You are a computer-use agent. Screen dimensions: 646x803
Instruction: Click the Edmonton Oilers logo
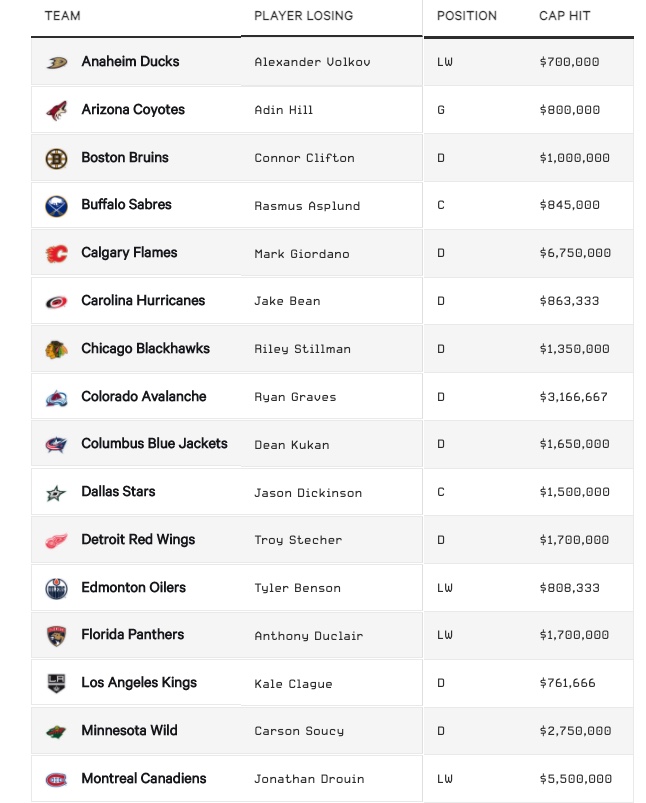pos(56,589)
